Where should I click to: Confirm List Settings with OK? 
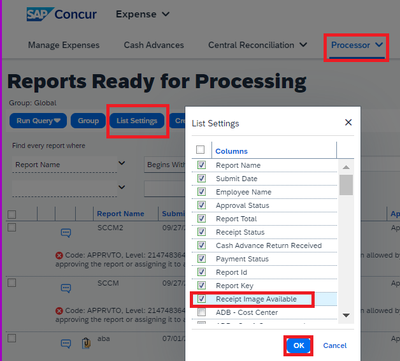[299, 345]
